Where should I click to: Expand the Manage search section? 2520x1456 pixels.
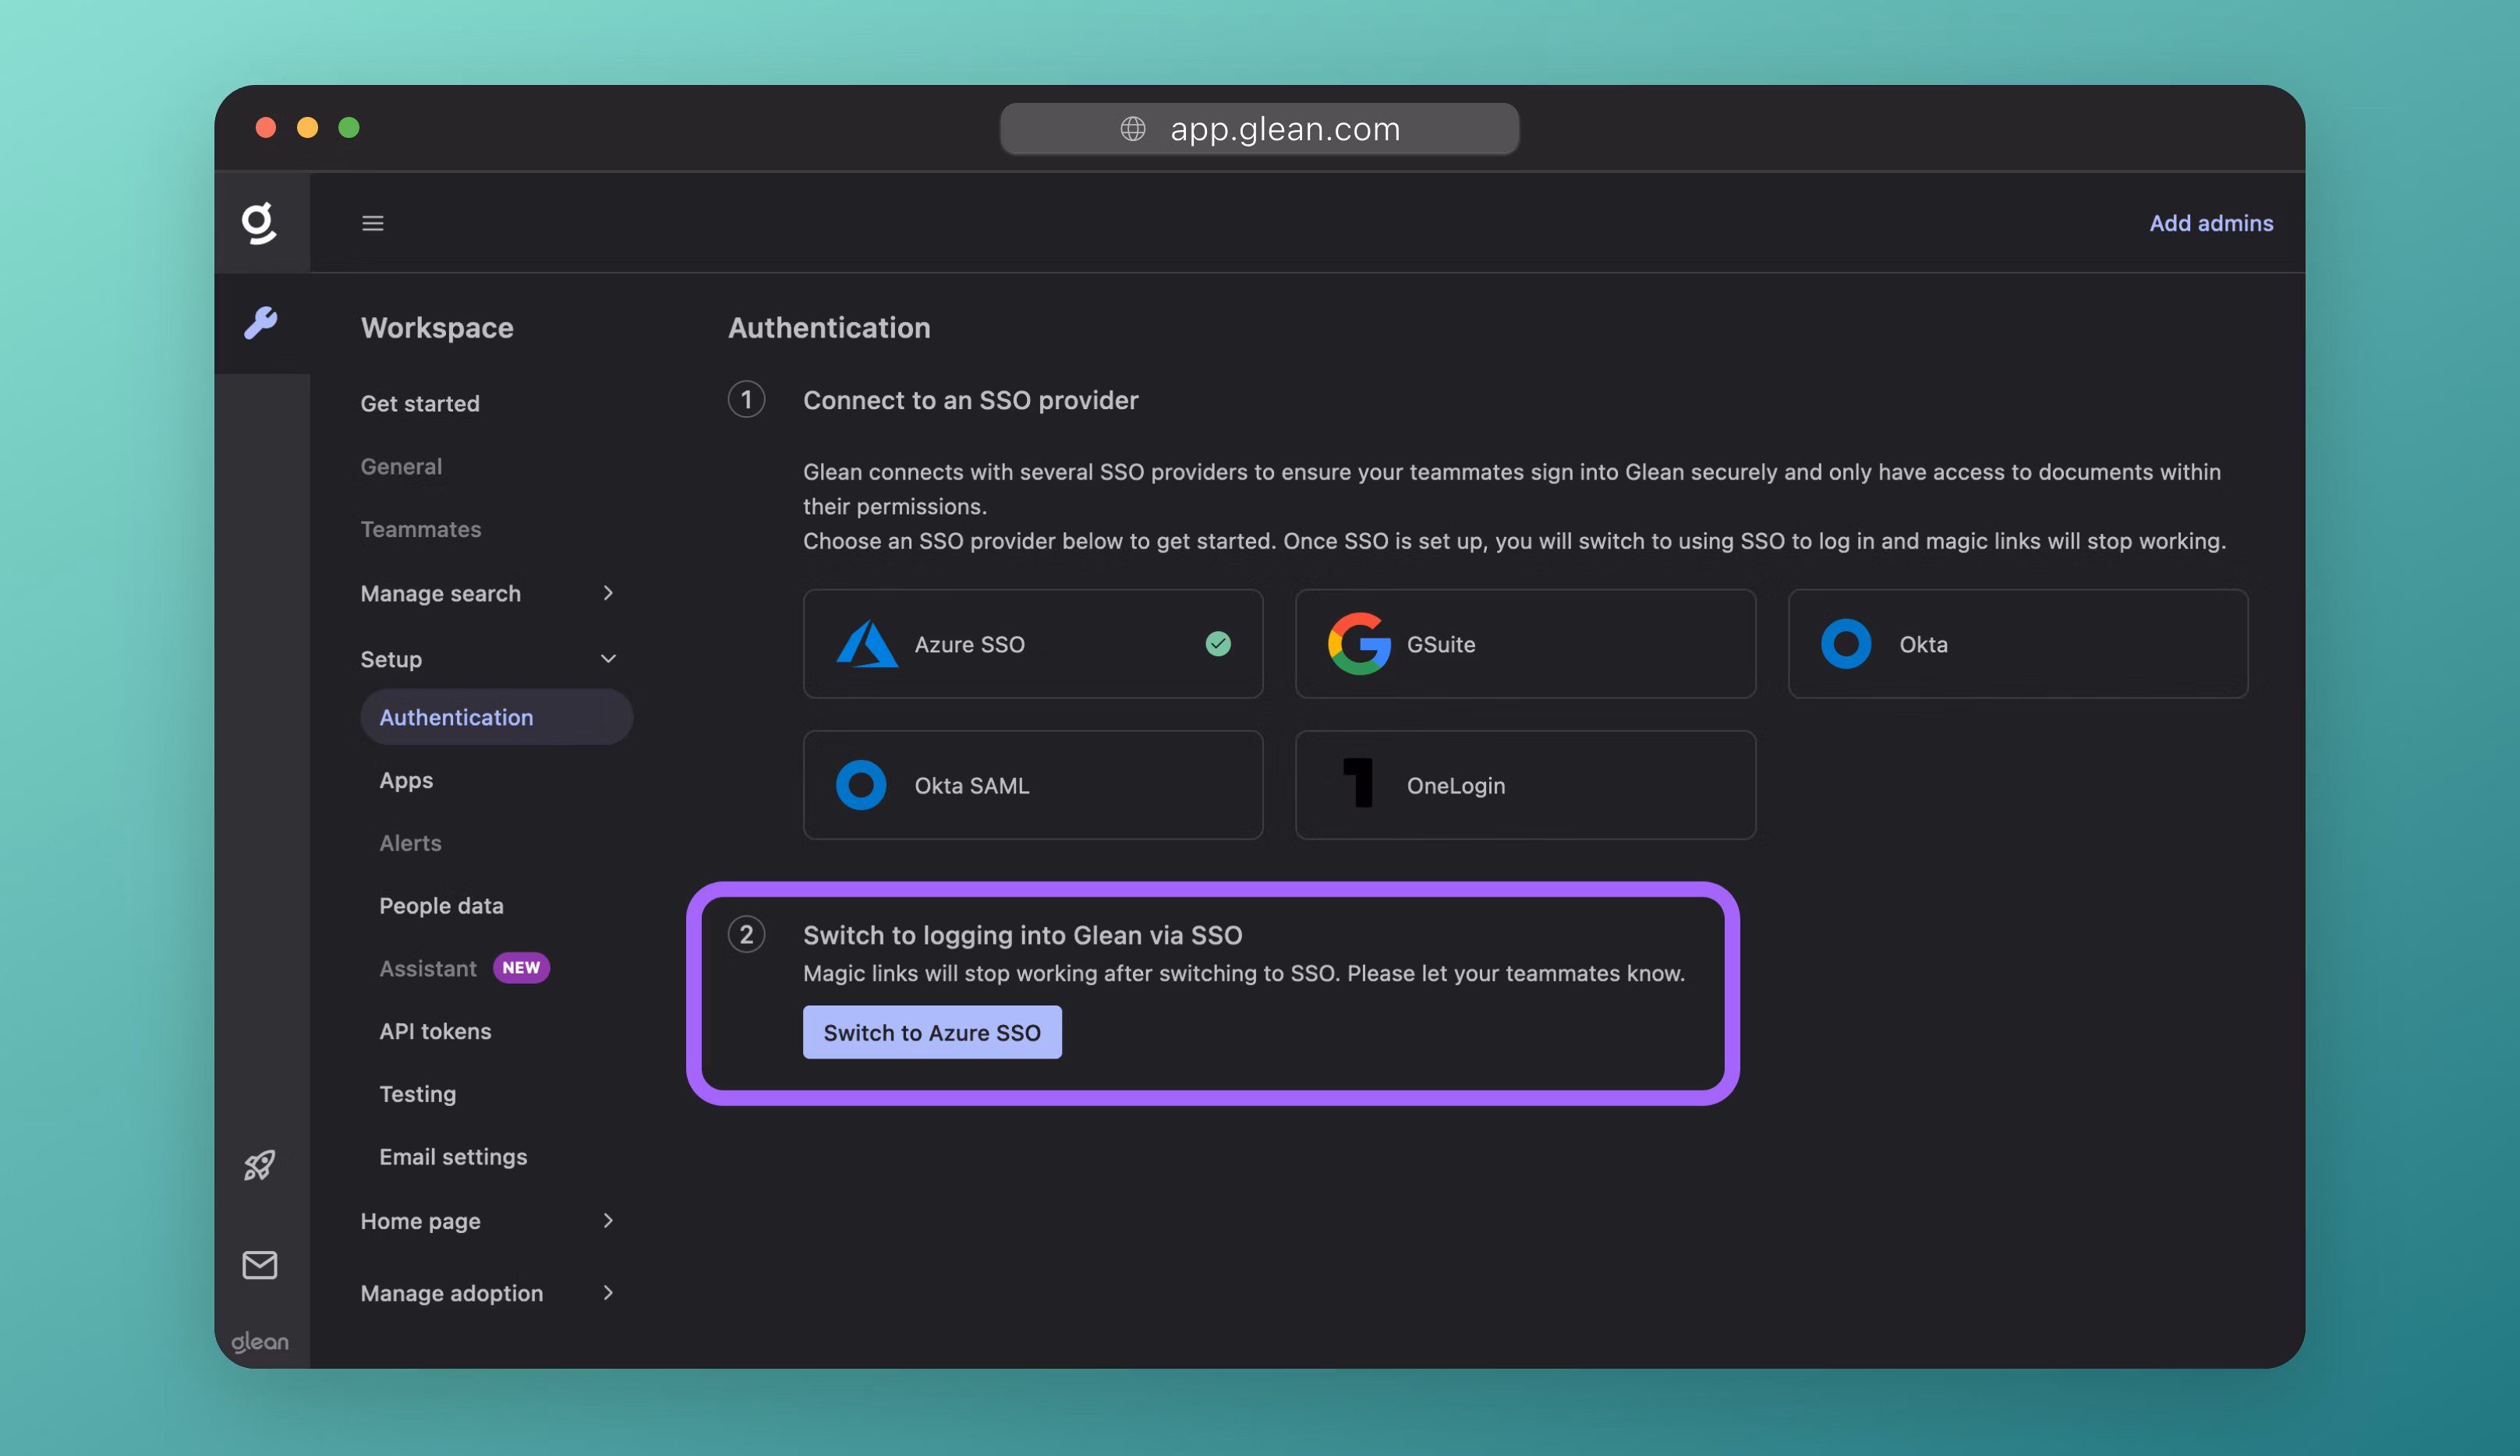tap(608, 593)
